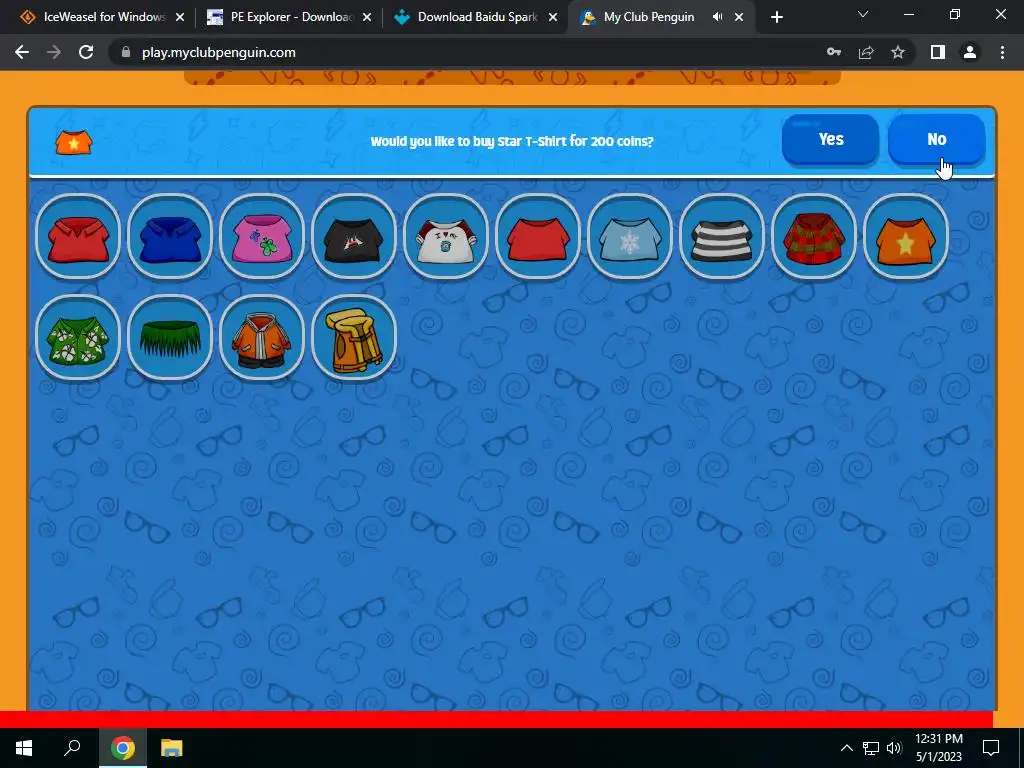
Task: Toggle the browser side panel
Action: click(938, 52)
